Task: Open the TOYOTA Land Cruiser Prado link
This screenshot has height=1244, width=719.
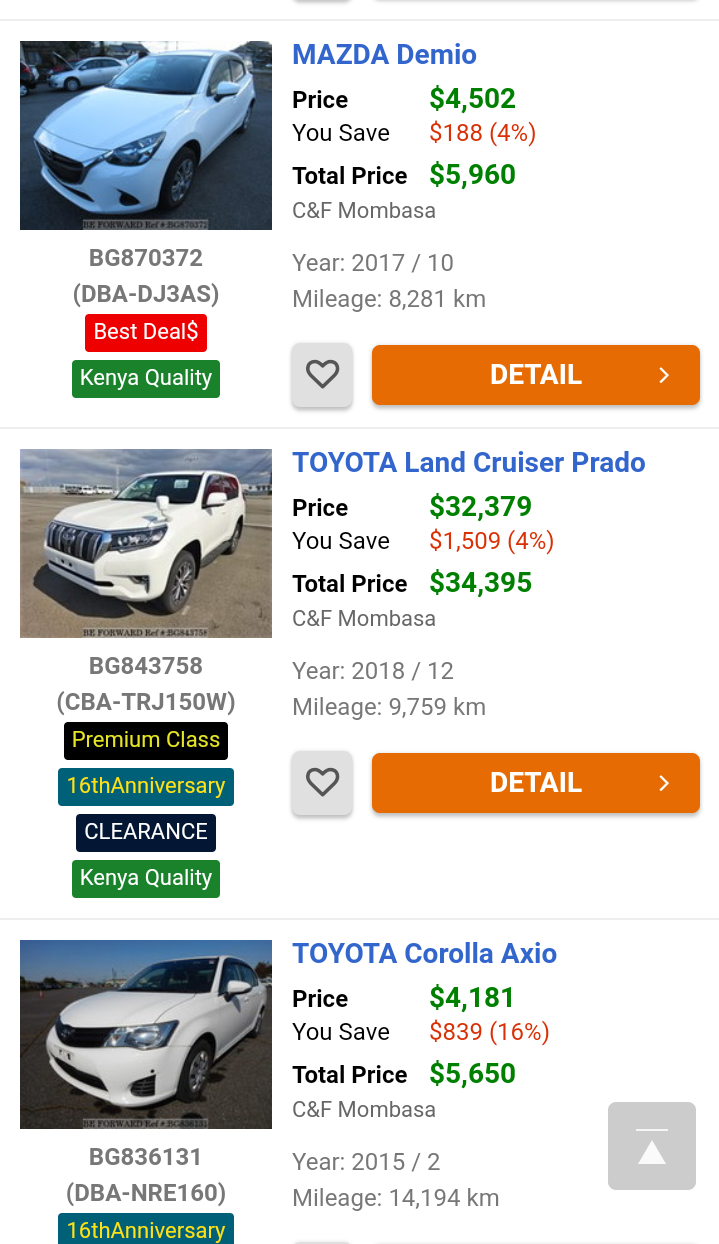Action: (468, 463)
